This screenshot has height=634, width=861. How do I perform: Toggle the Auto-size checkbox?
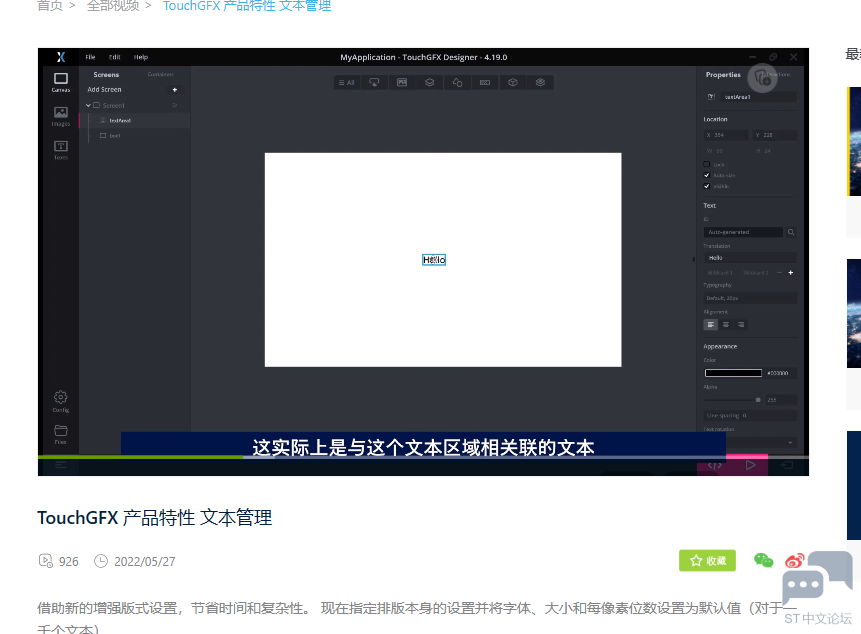click(707, 175)
